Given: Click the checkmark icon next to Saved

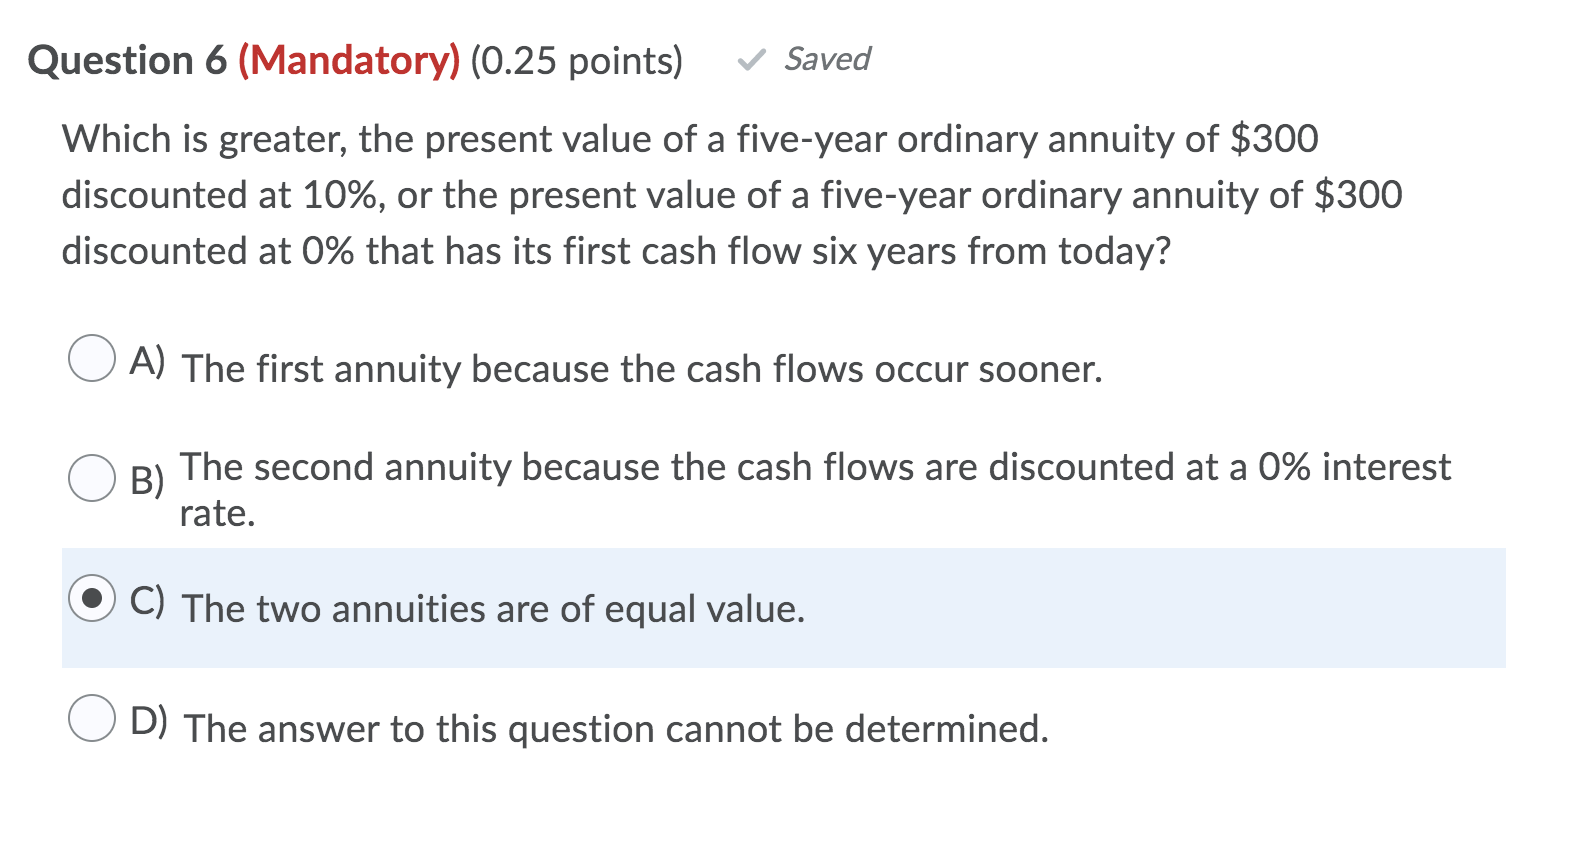Looking at the screenshot, I should tap(749, 60).
